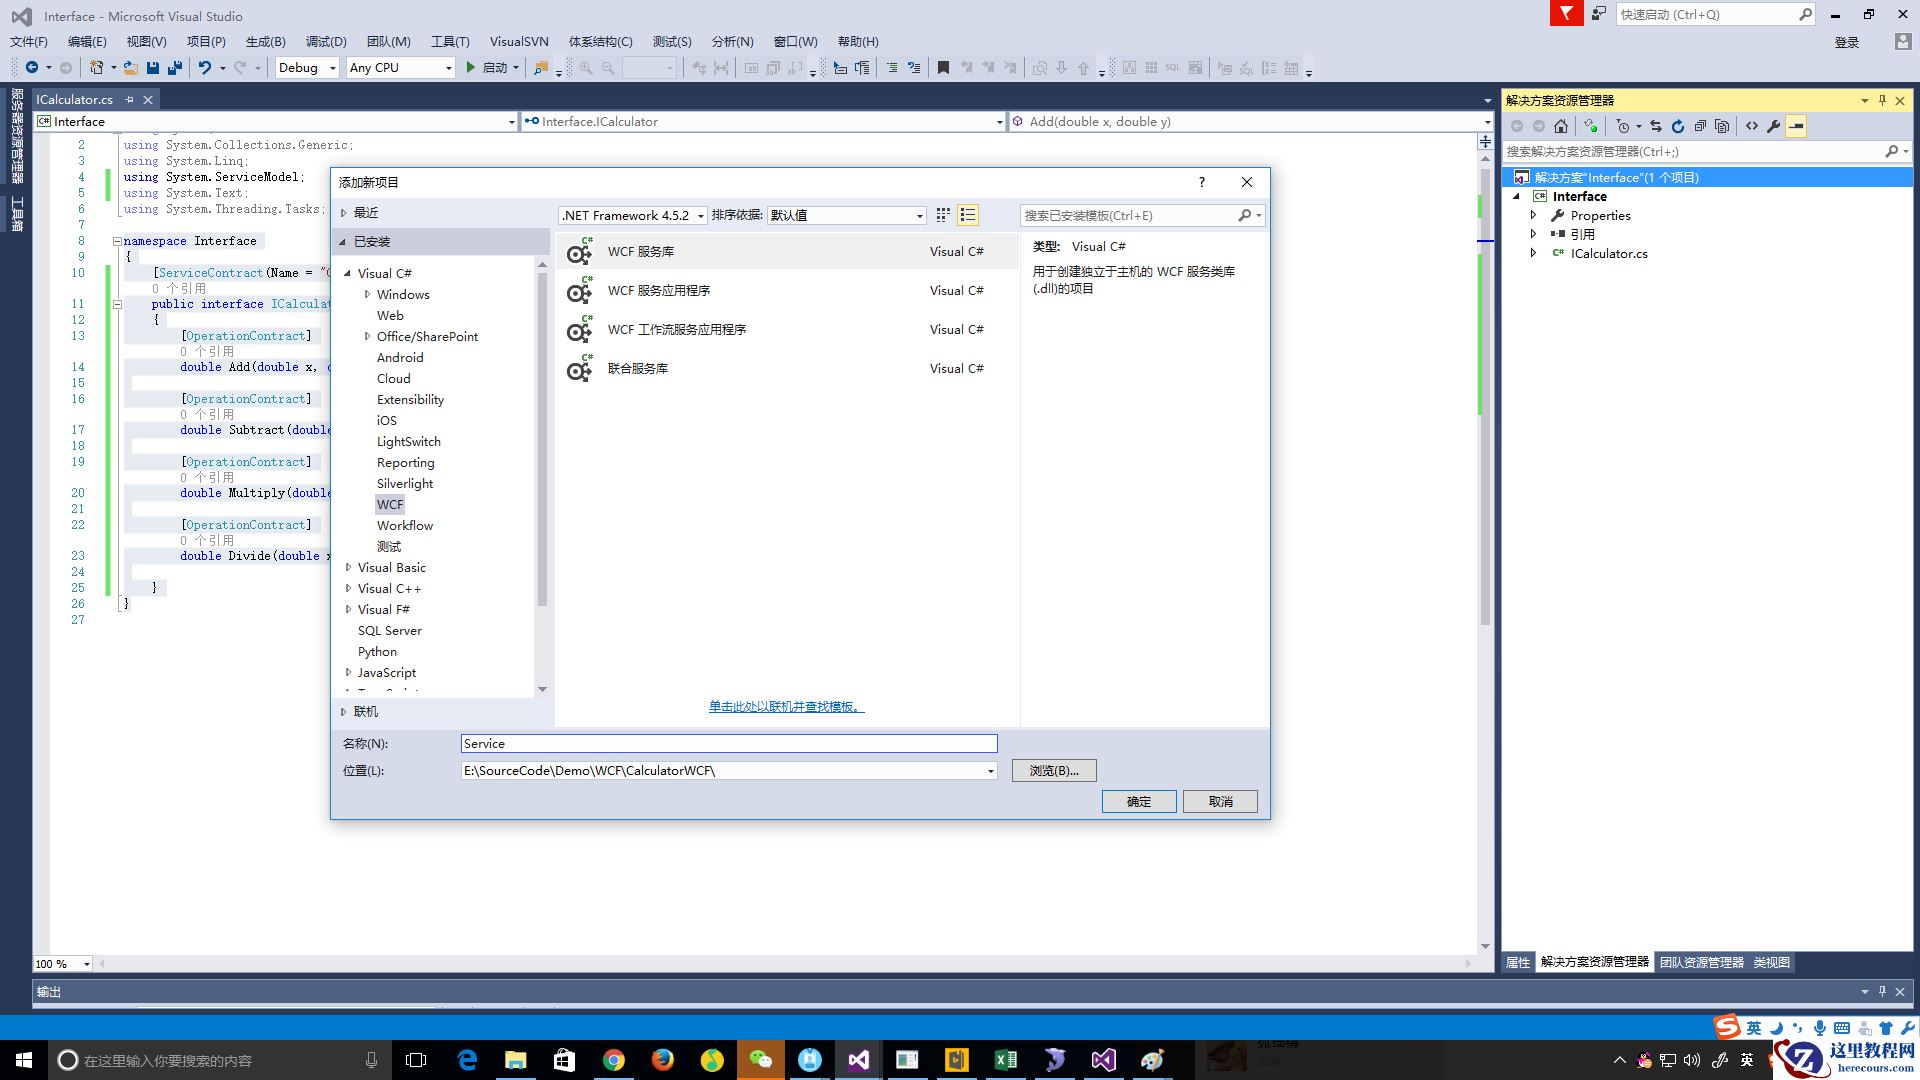Click the Properties wrench icon in Solution Explorer
Screen dimensions: 1920x1080
[1774, 126]
